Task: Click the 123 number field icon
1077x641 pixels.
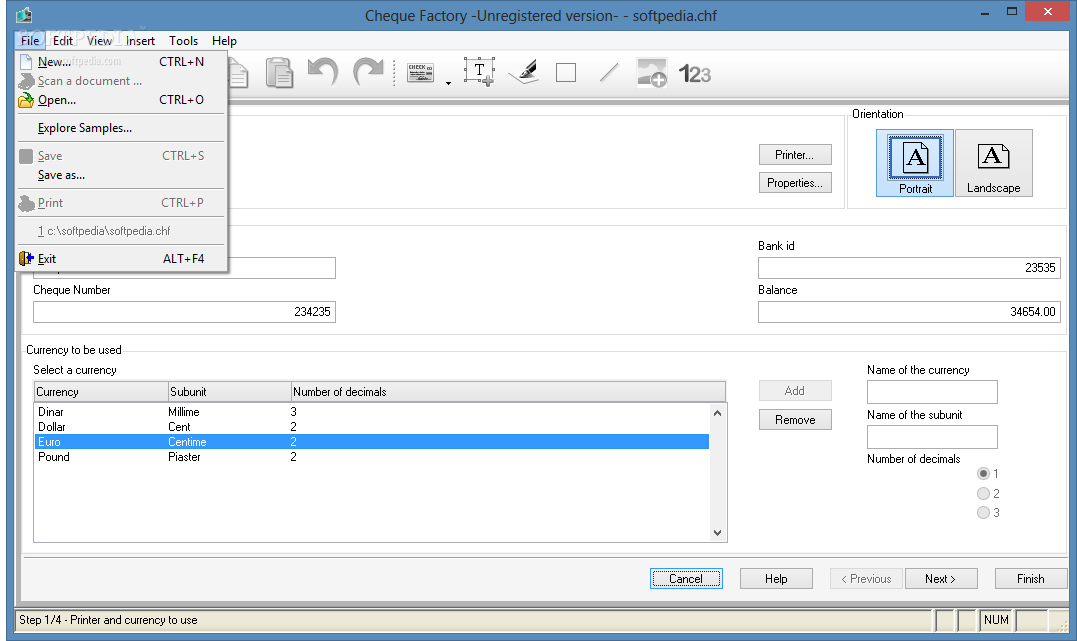Action: coord(694,74)
